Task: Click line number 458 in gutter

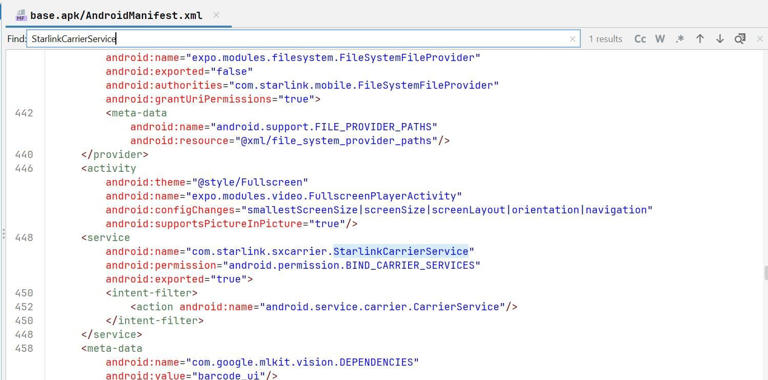Action: point(24,348)
